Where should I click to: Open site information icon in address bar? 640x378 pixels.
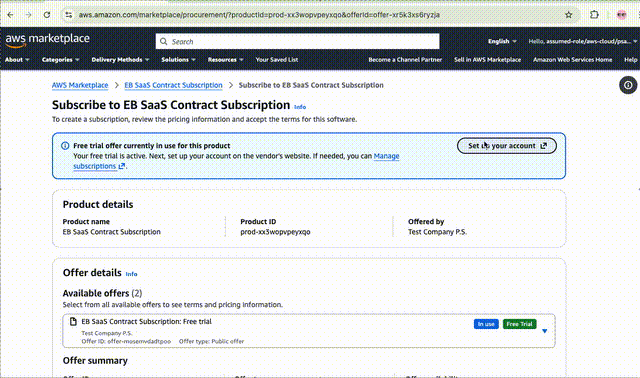click(69, 15)
